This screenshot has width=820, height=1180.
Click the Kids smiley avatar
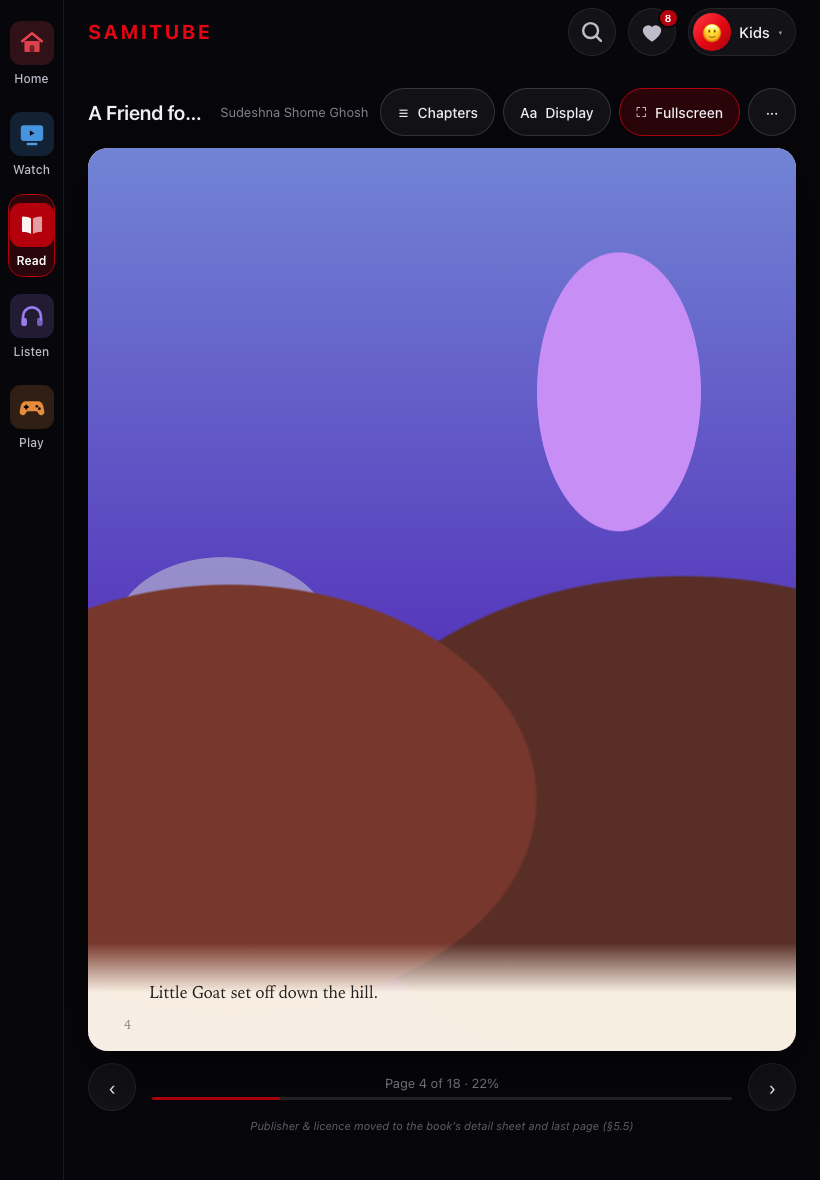(712, 32)
